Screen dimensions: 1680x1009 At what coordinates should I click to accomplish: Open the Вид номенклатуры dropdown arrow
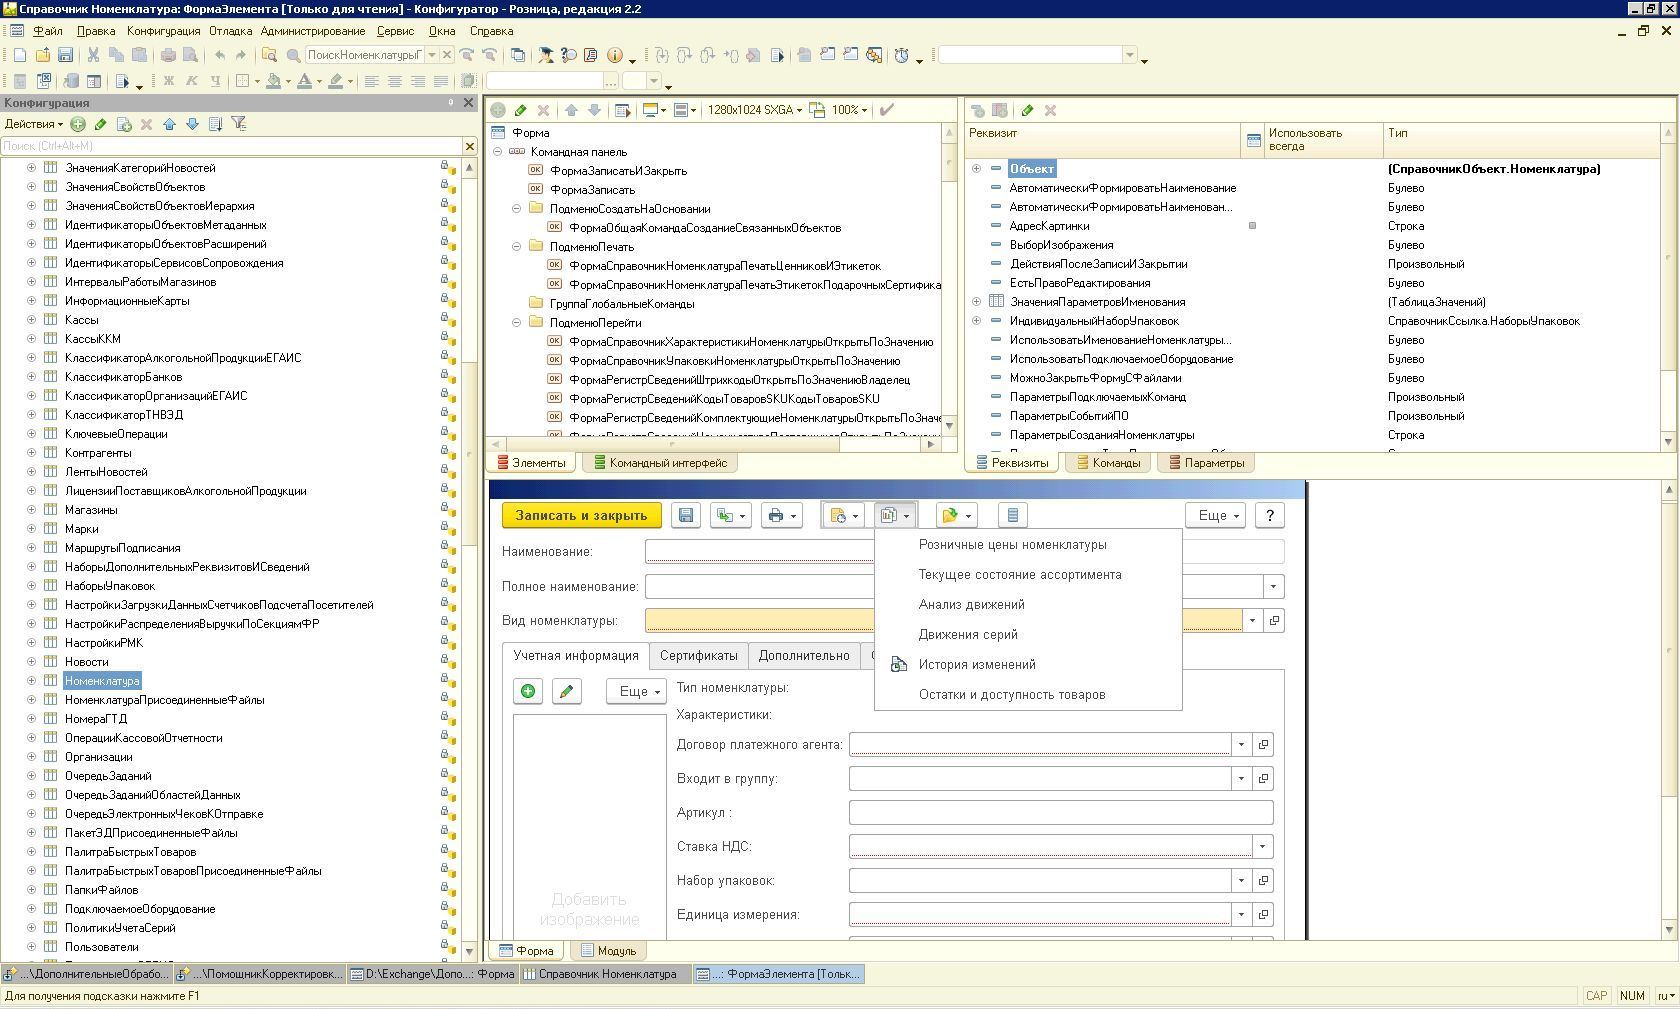tap(1252, 621)
